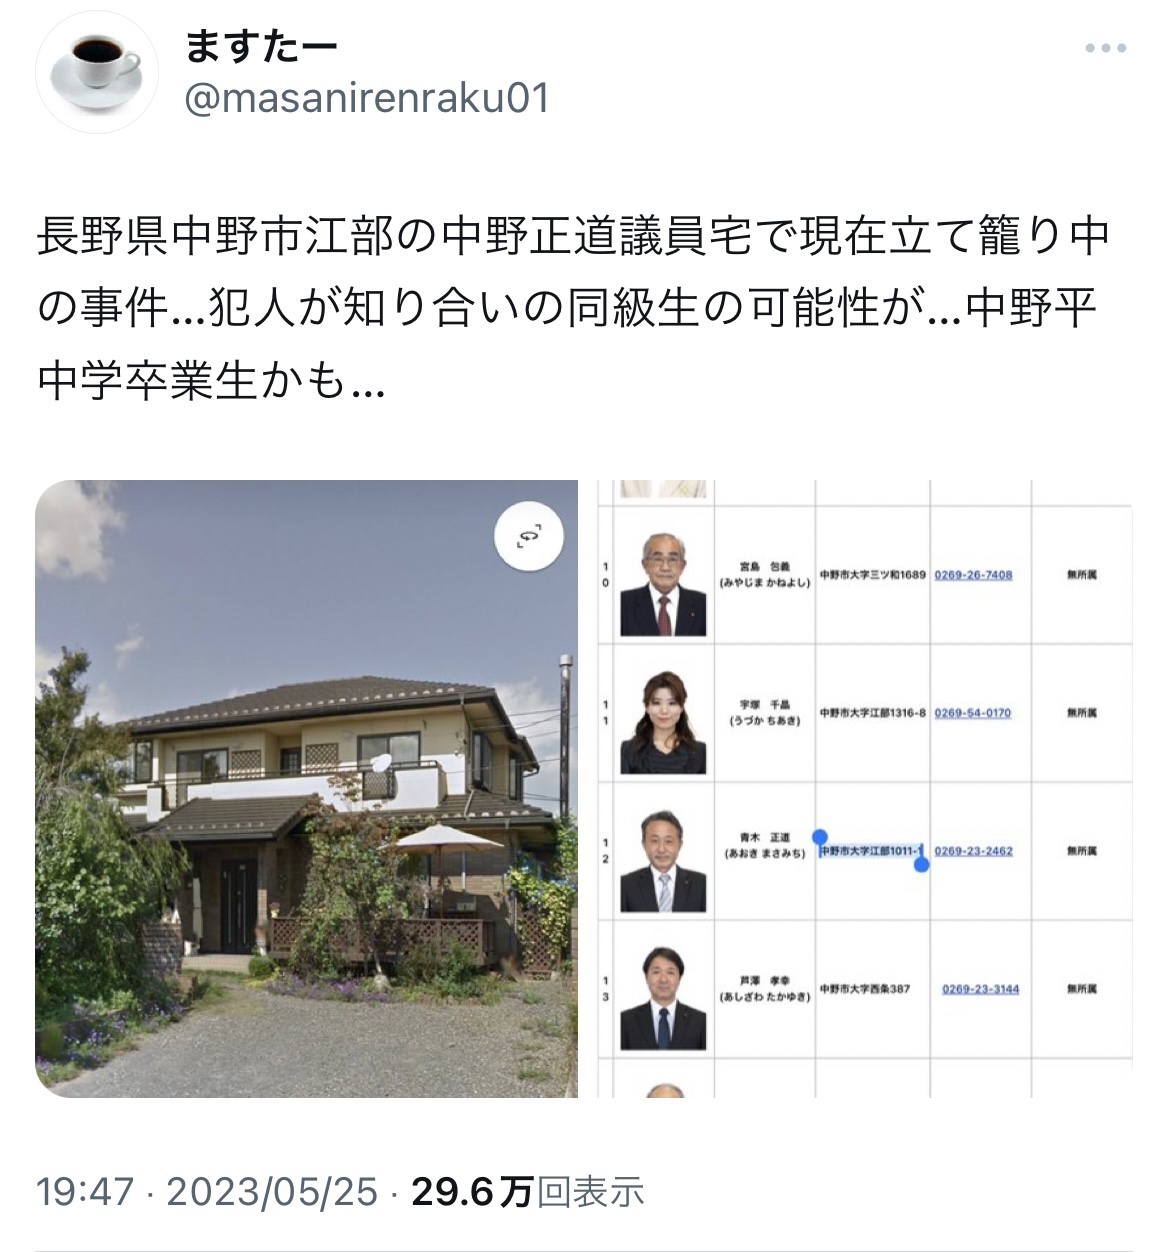Tap phone number 0269-54-0170

tap(973, 713)
